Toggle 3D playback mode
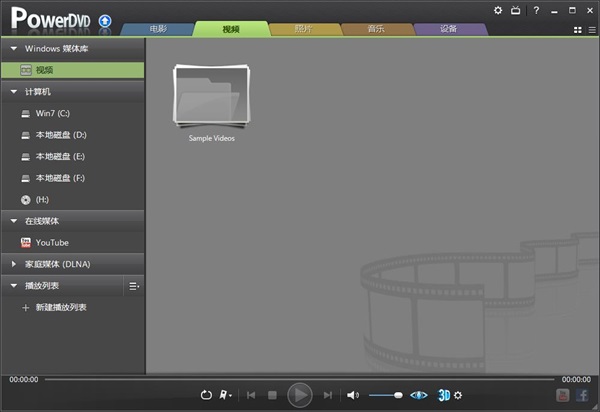Viewport: 600px width, 412px height. tap(444, 395)
